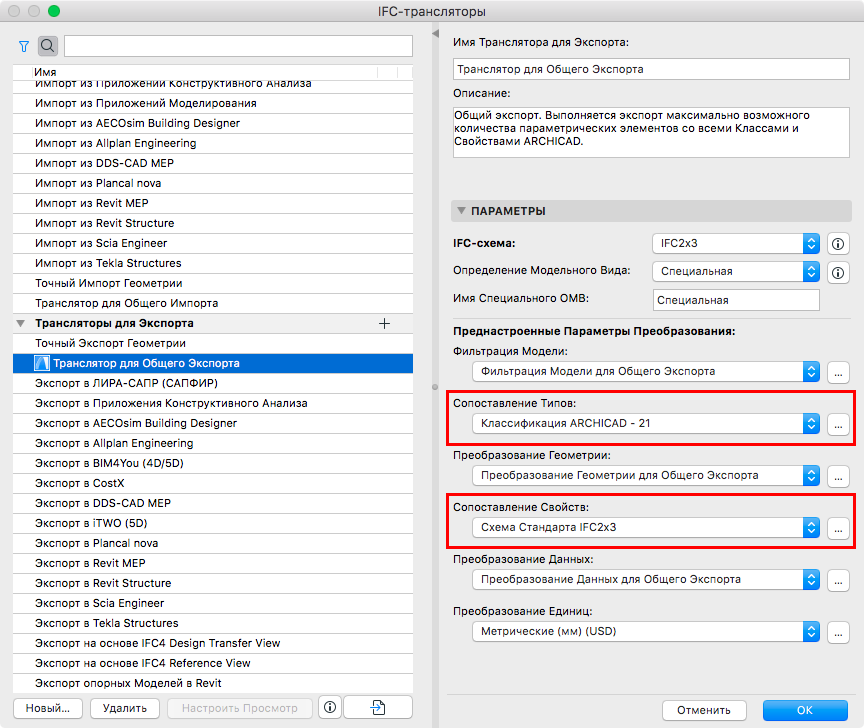Select Экспорт на основе IFC4 Reference View

pos(213,663)
